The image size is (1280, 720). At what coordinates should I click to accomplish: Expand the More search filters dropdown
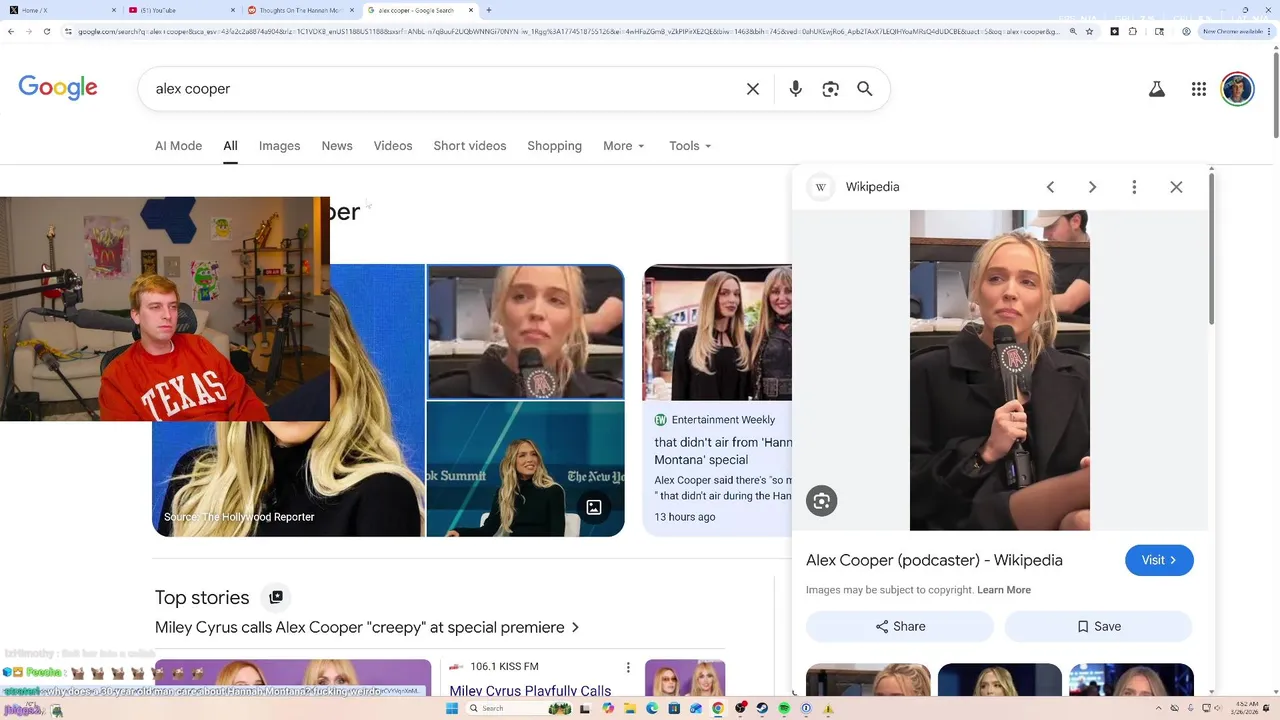624,146
